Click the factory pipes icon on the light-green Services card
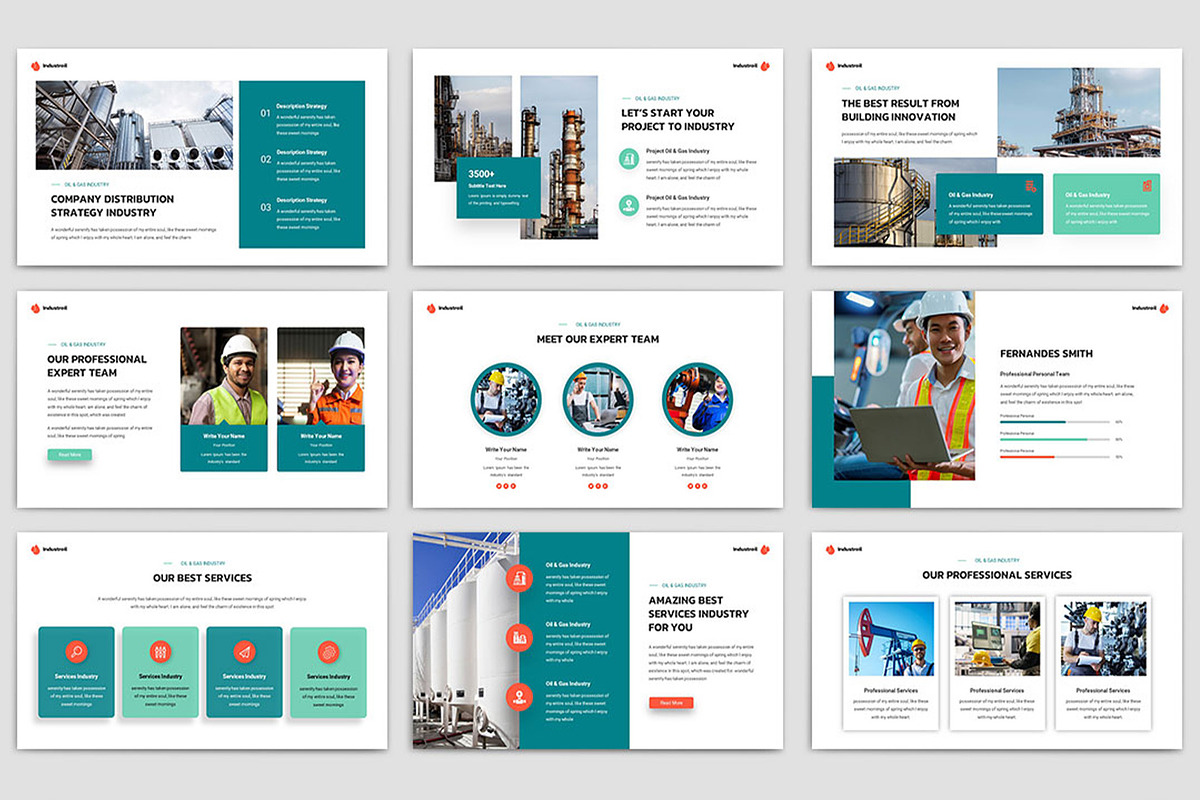Screen dimensions: 1200x800 (160, 652)
